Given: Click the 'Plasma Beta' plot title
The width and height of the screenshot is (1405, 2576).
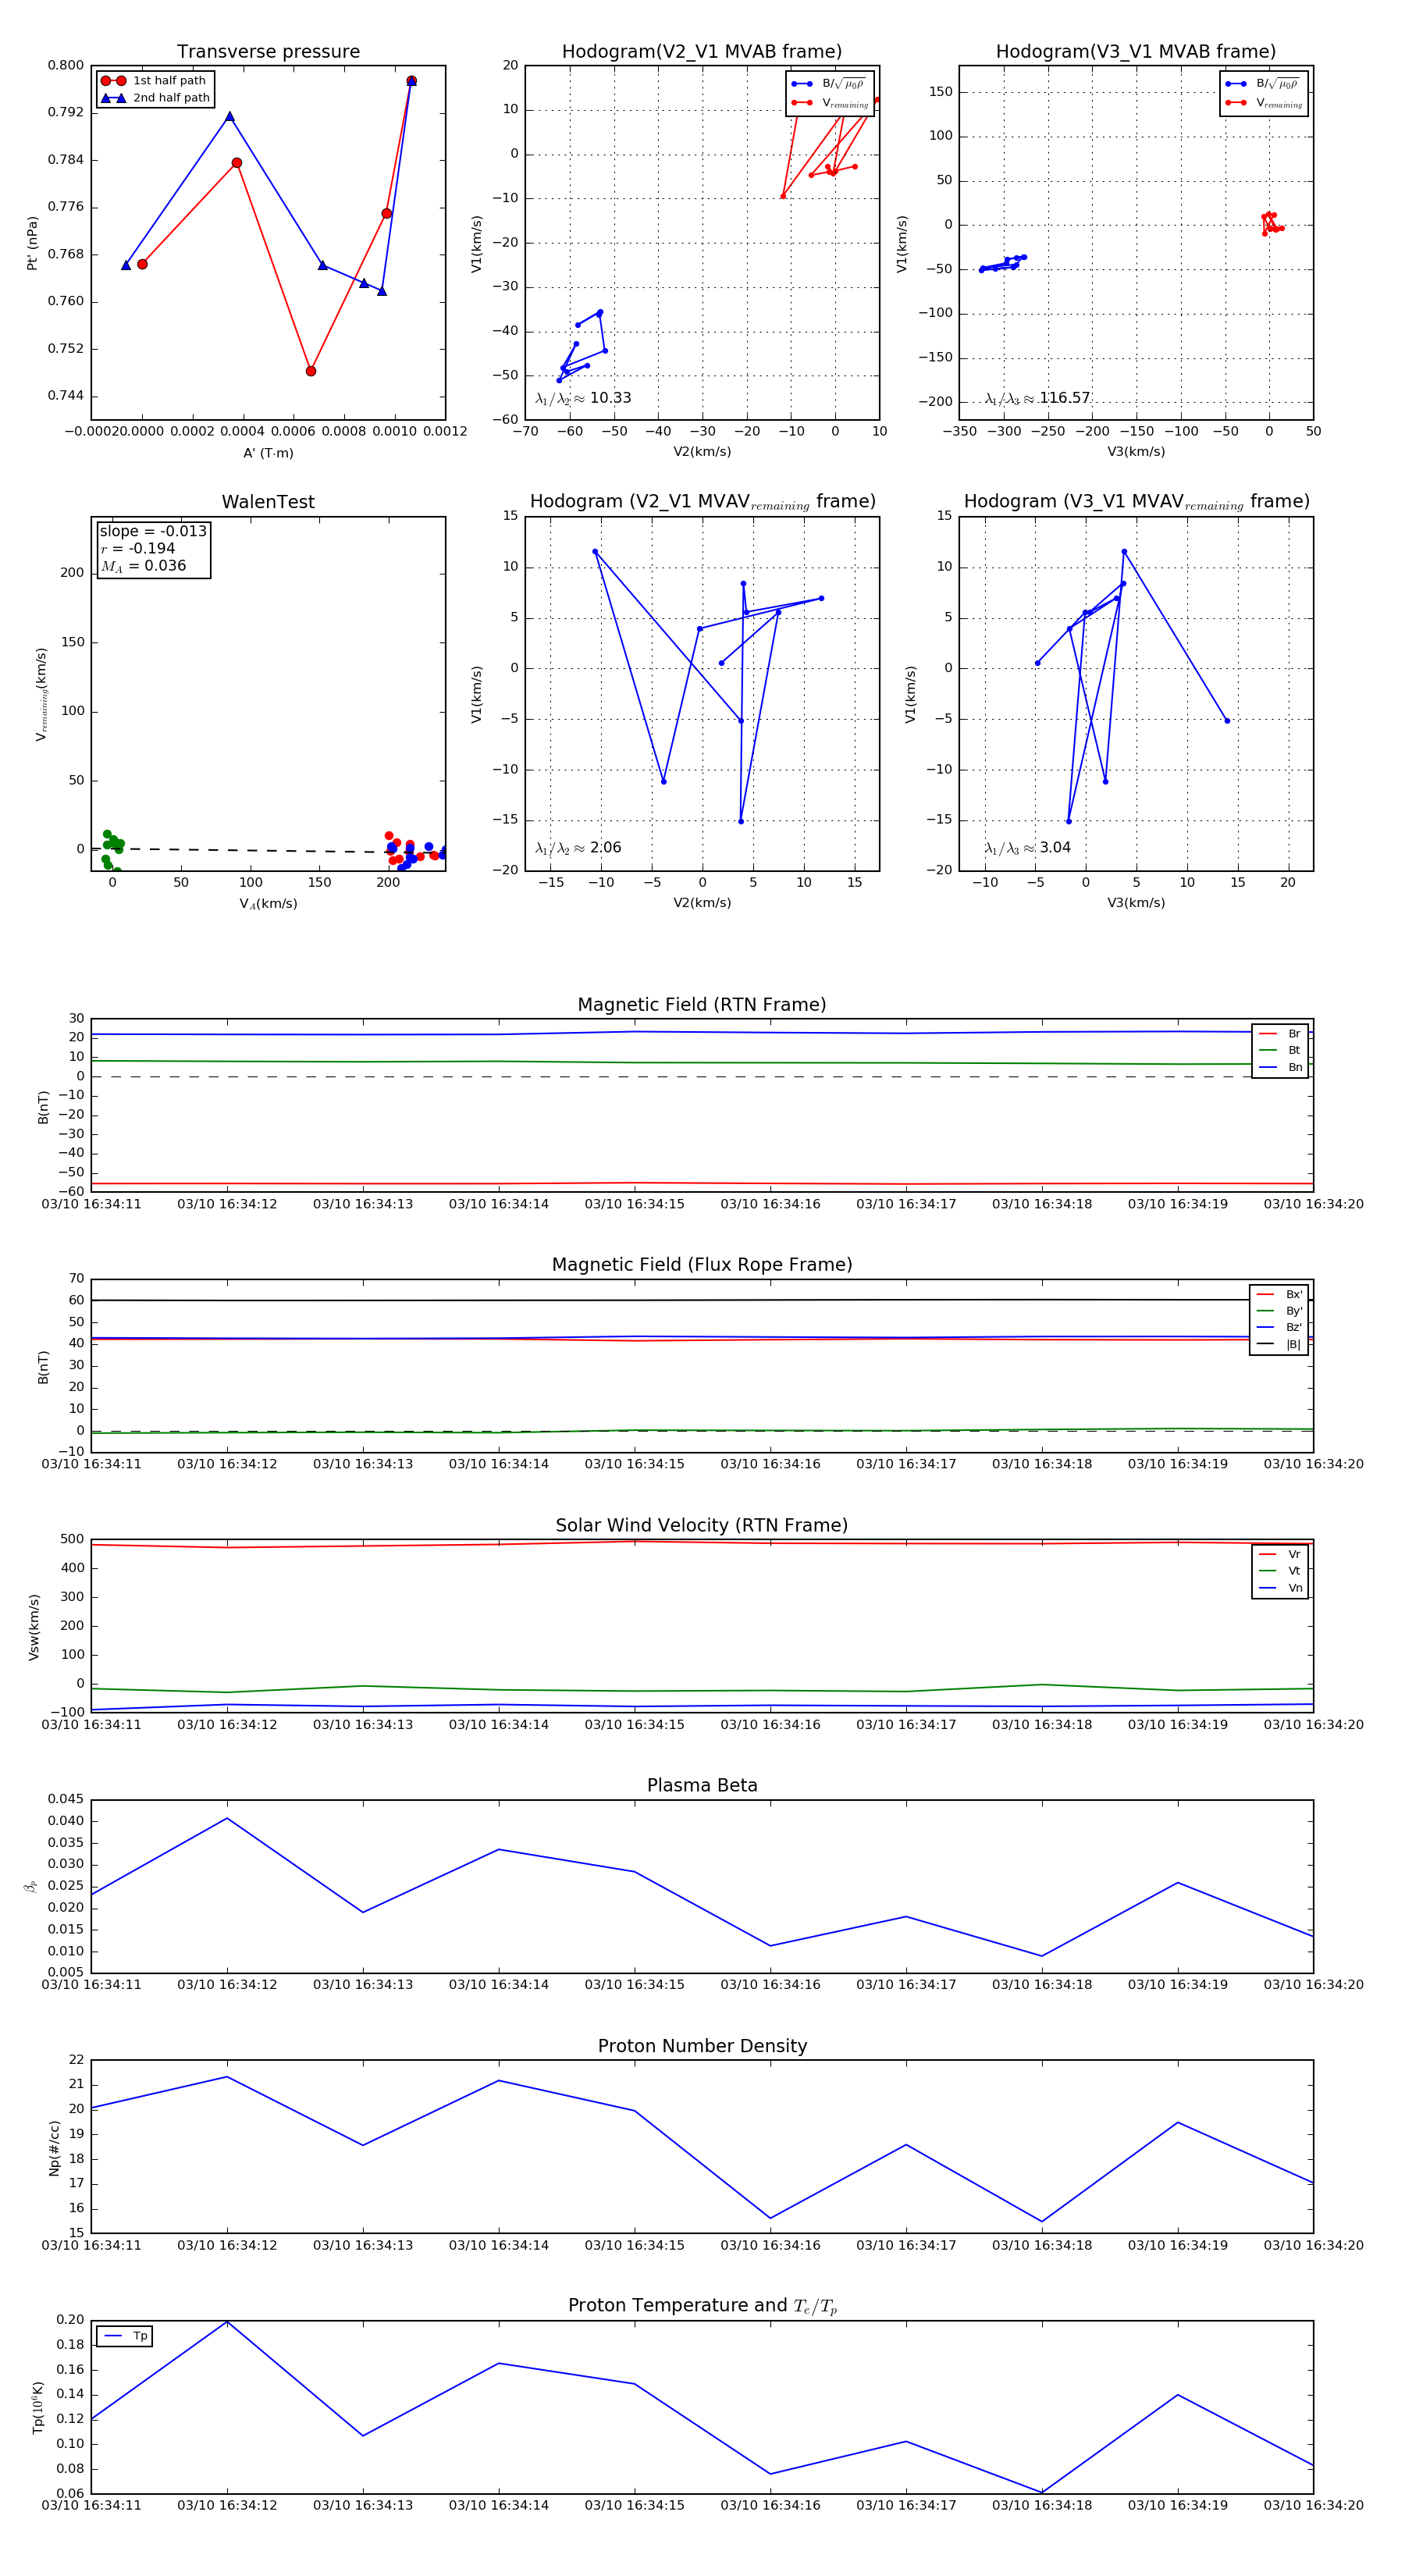Looking at the screenshot, I should point(702,1785).
